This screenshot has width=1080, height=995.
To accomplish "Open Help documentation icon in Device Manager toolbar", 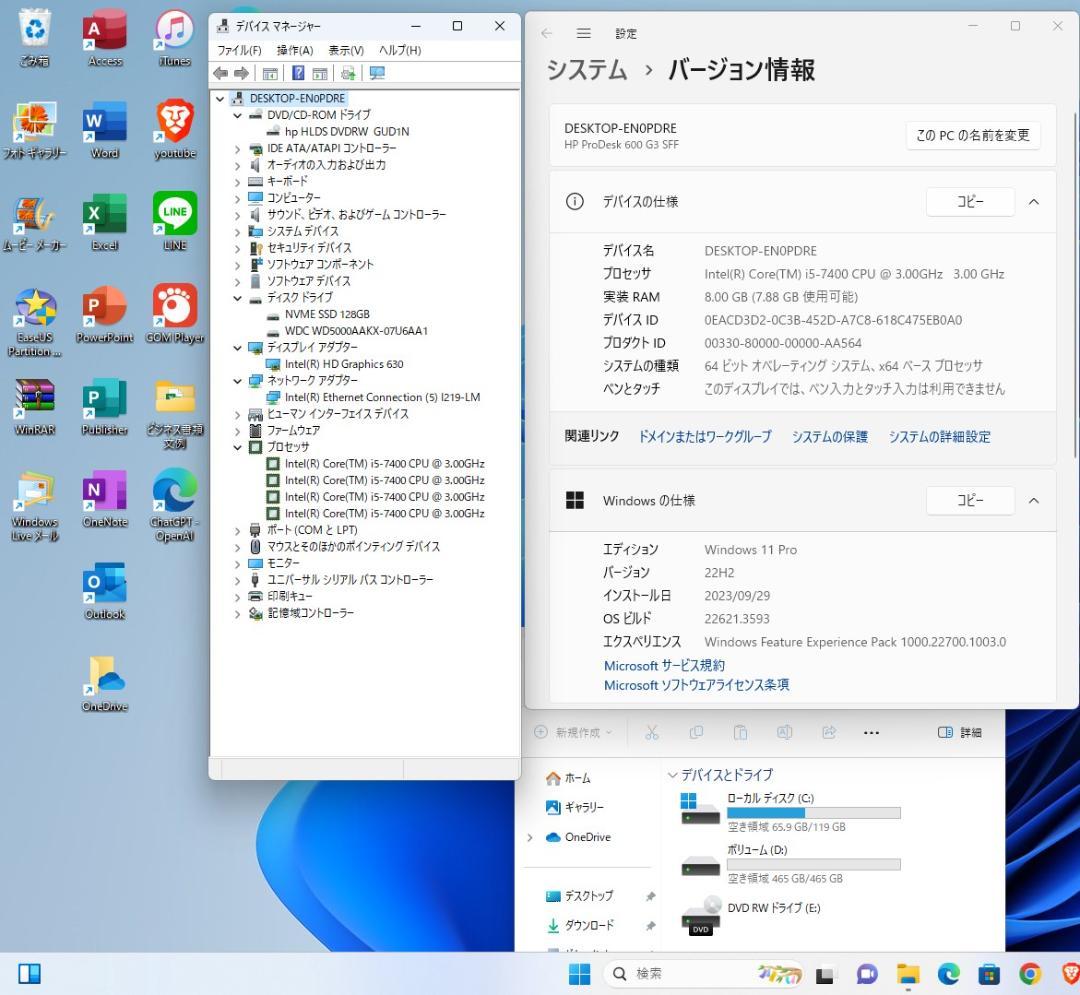I will (x=300, y=72).
